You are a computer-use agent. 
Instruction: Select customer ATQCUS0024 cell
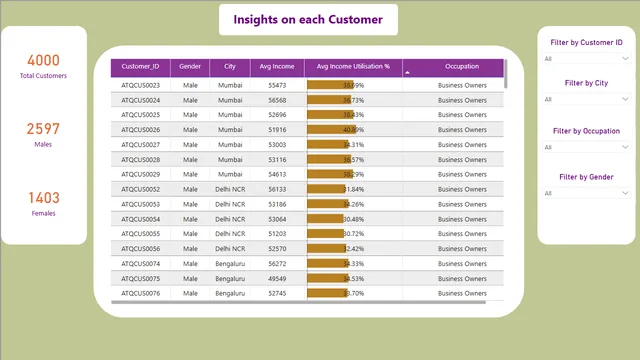140,100
